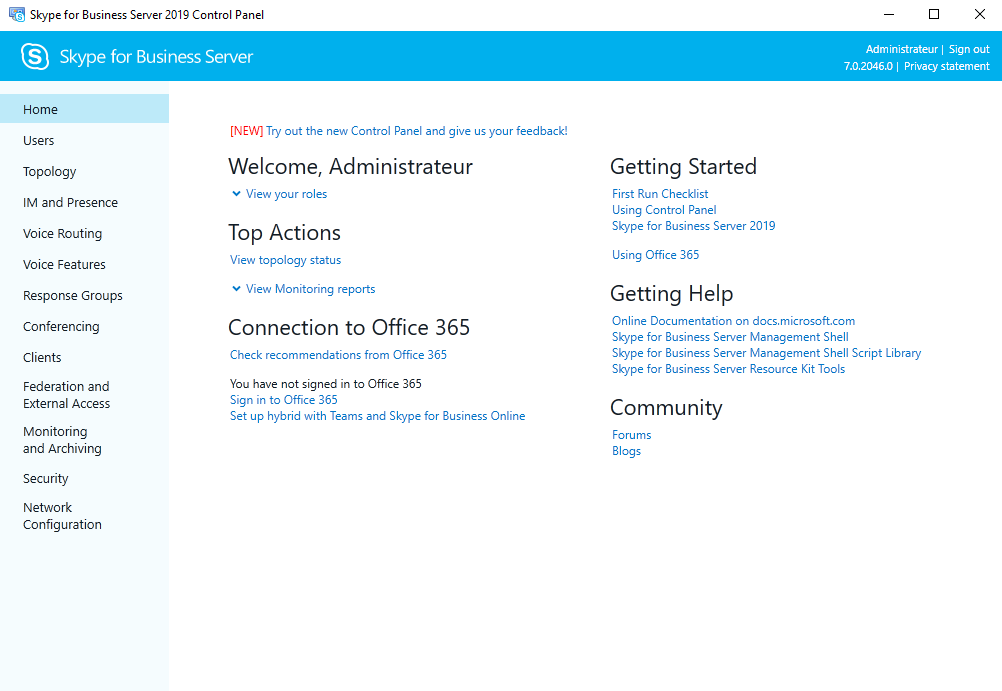Open Skype for Business Server 2019 link

(x=693, y=226)
